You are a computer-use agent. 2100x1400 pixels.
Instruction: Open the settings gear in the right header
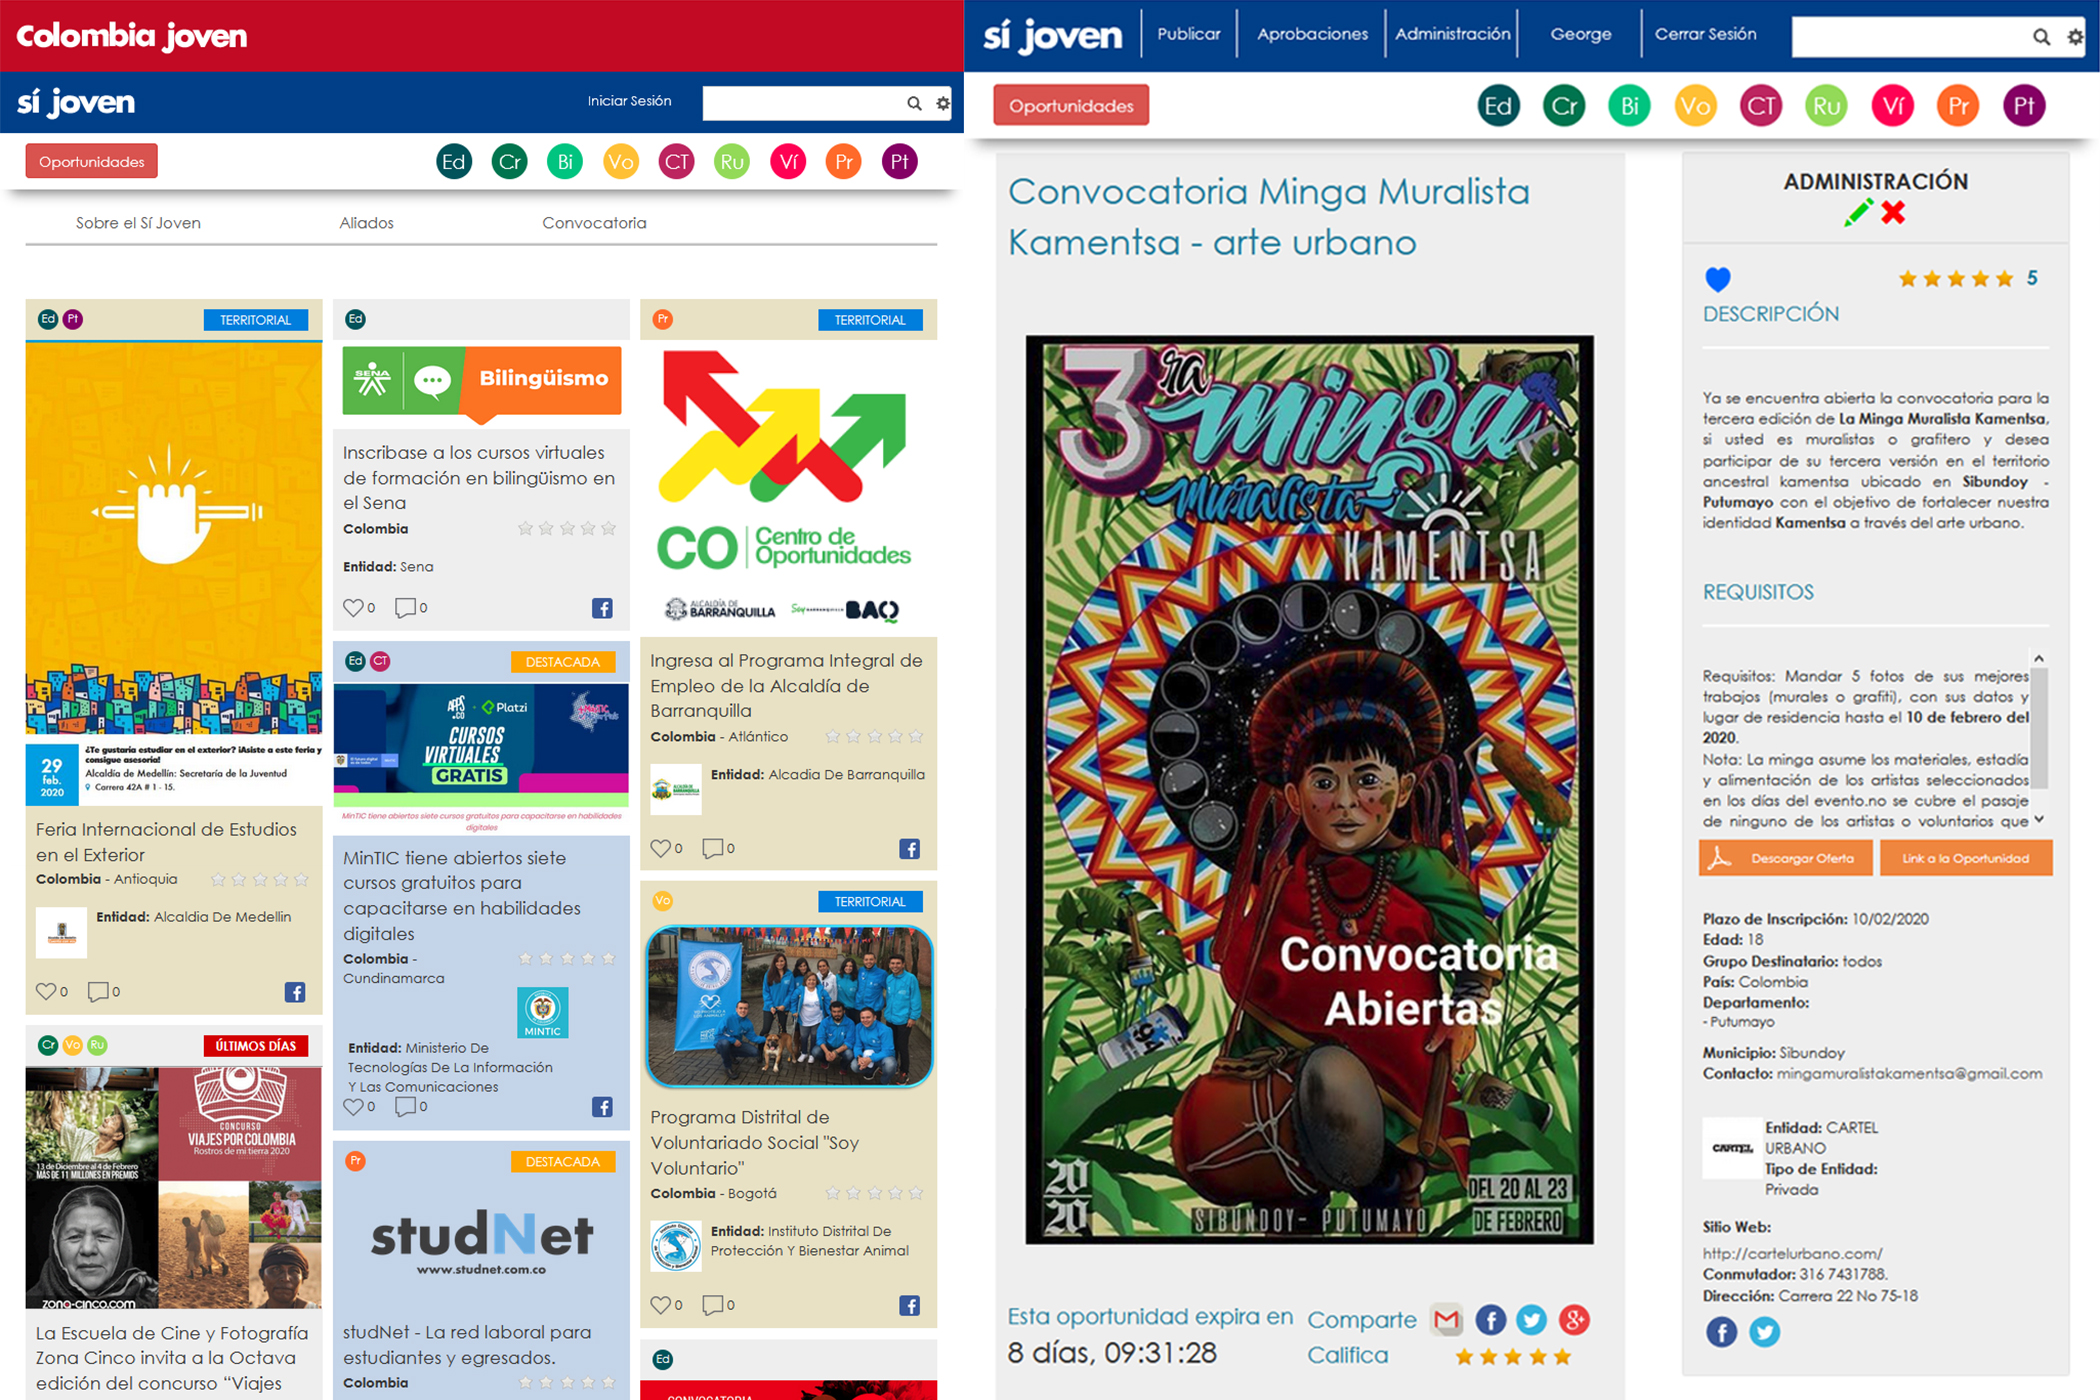2076,37
